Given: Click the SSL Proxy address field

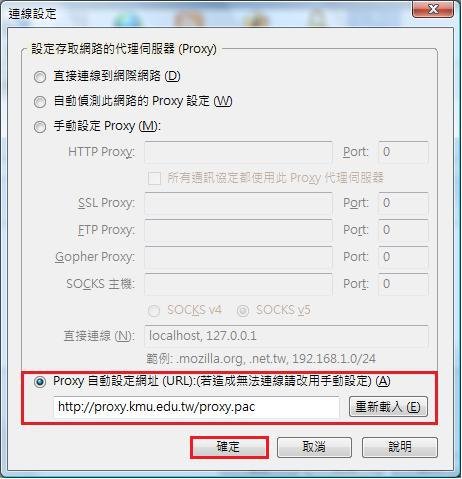Looking at the screenshot, I should (239, 203).
